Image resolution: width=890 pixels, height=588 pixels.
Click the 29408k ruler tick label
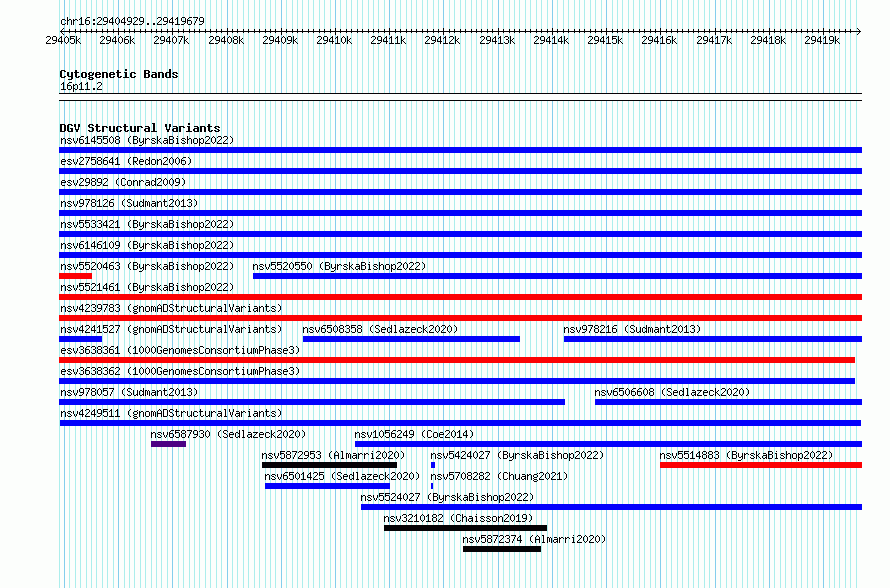(226, 40)
